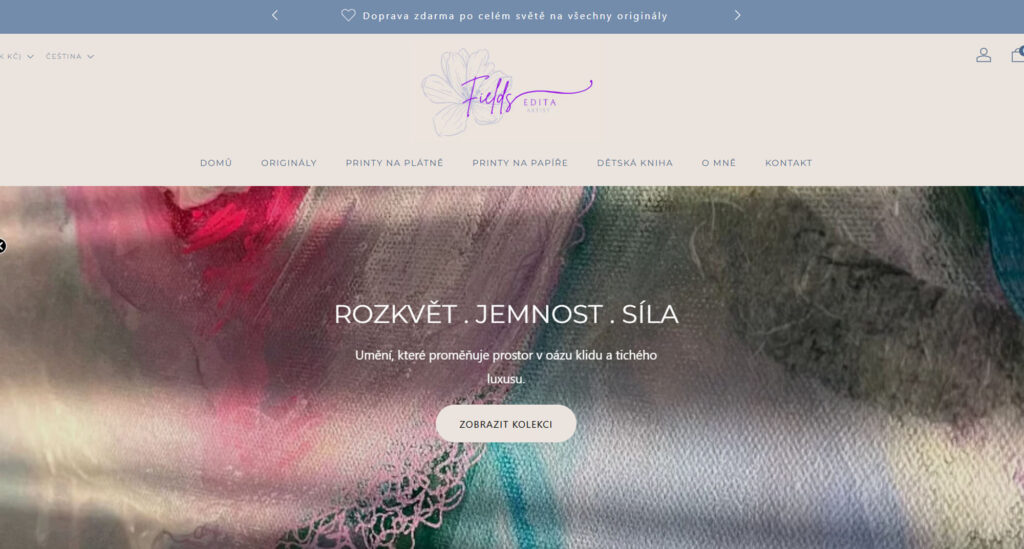
Task: Click the chevron next to Čeština
Action: point(91,57)
